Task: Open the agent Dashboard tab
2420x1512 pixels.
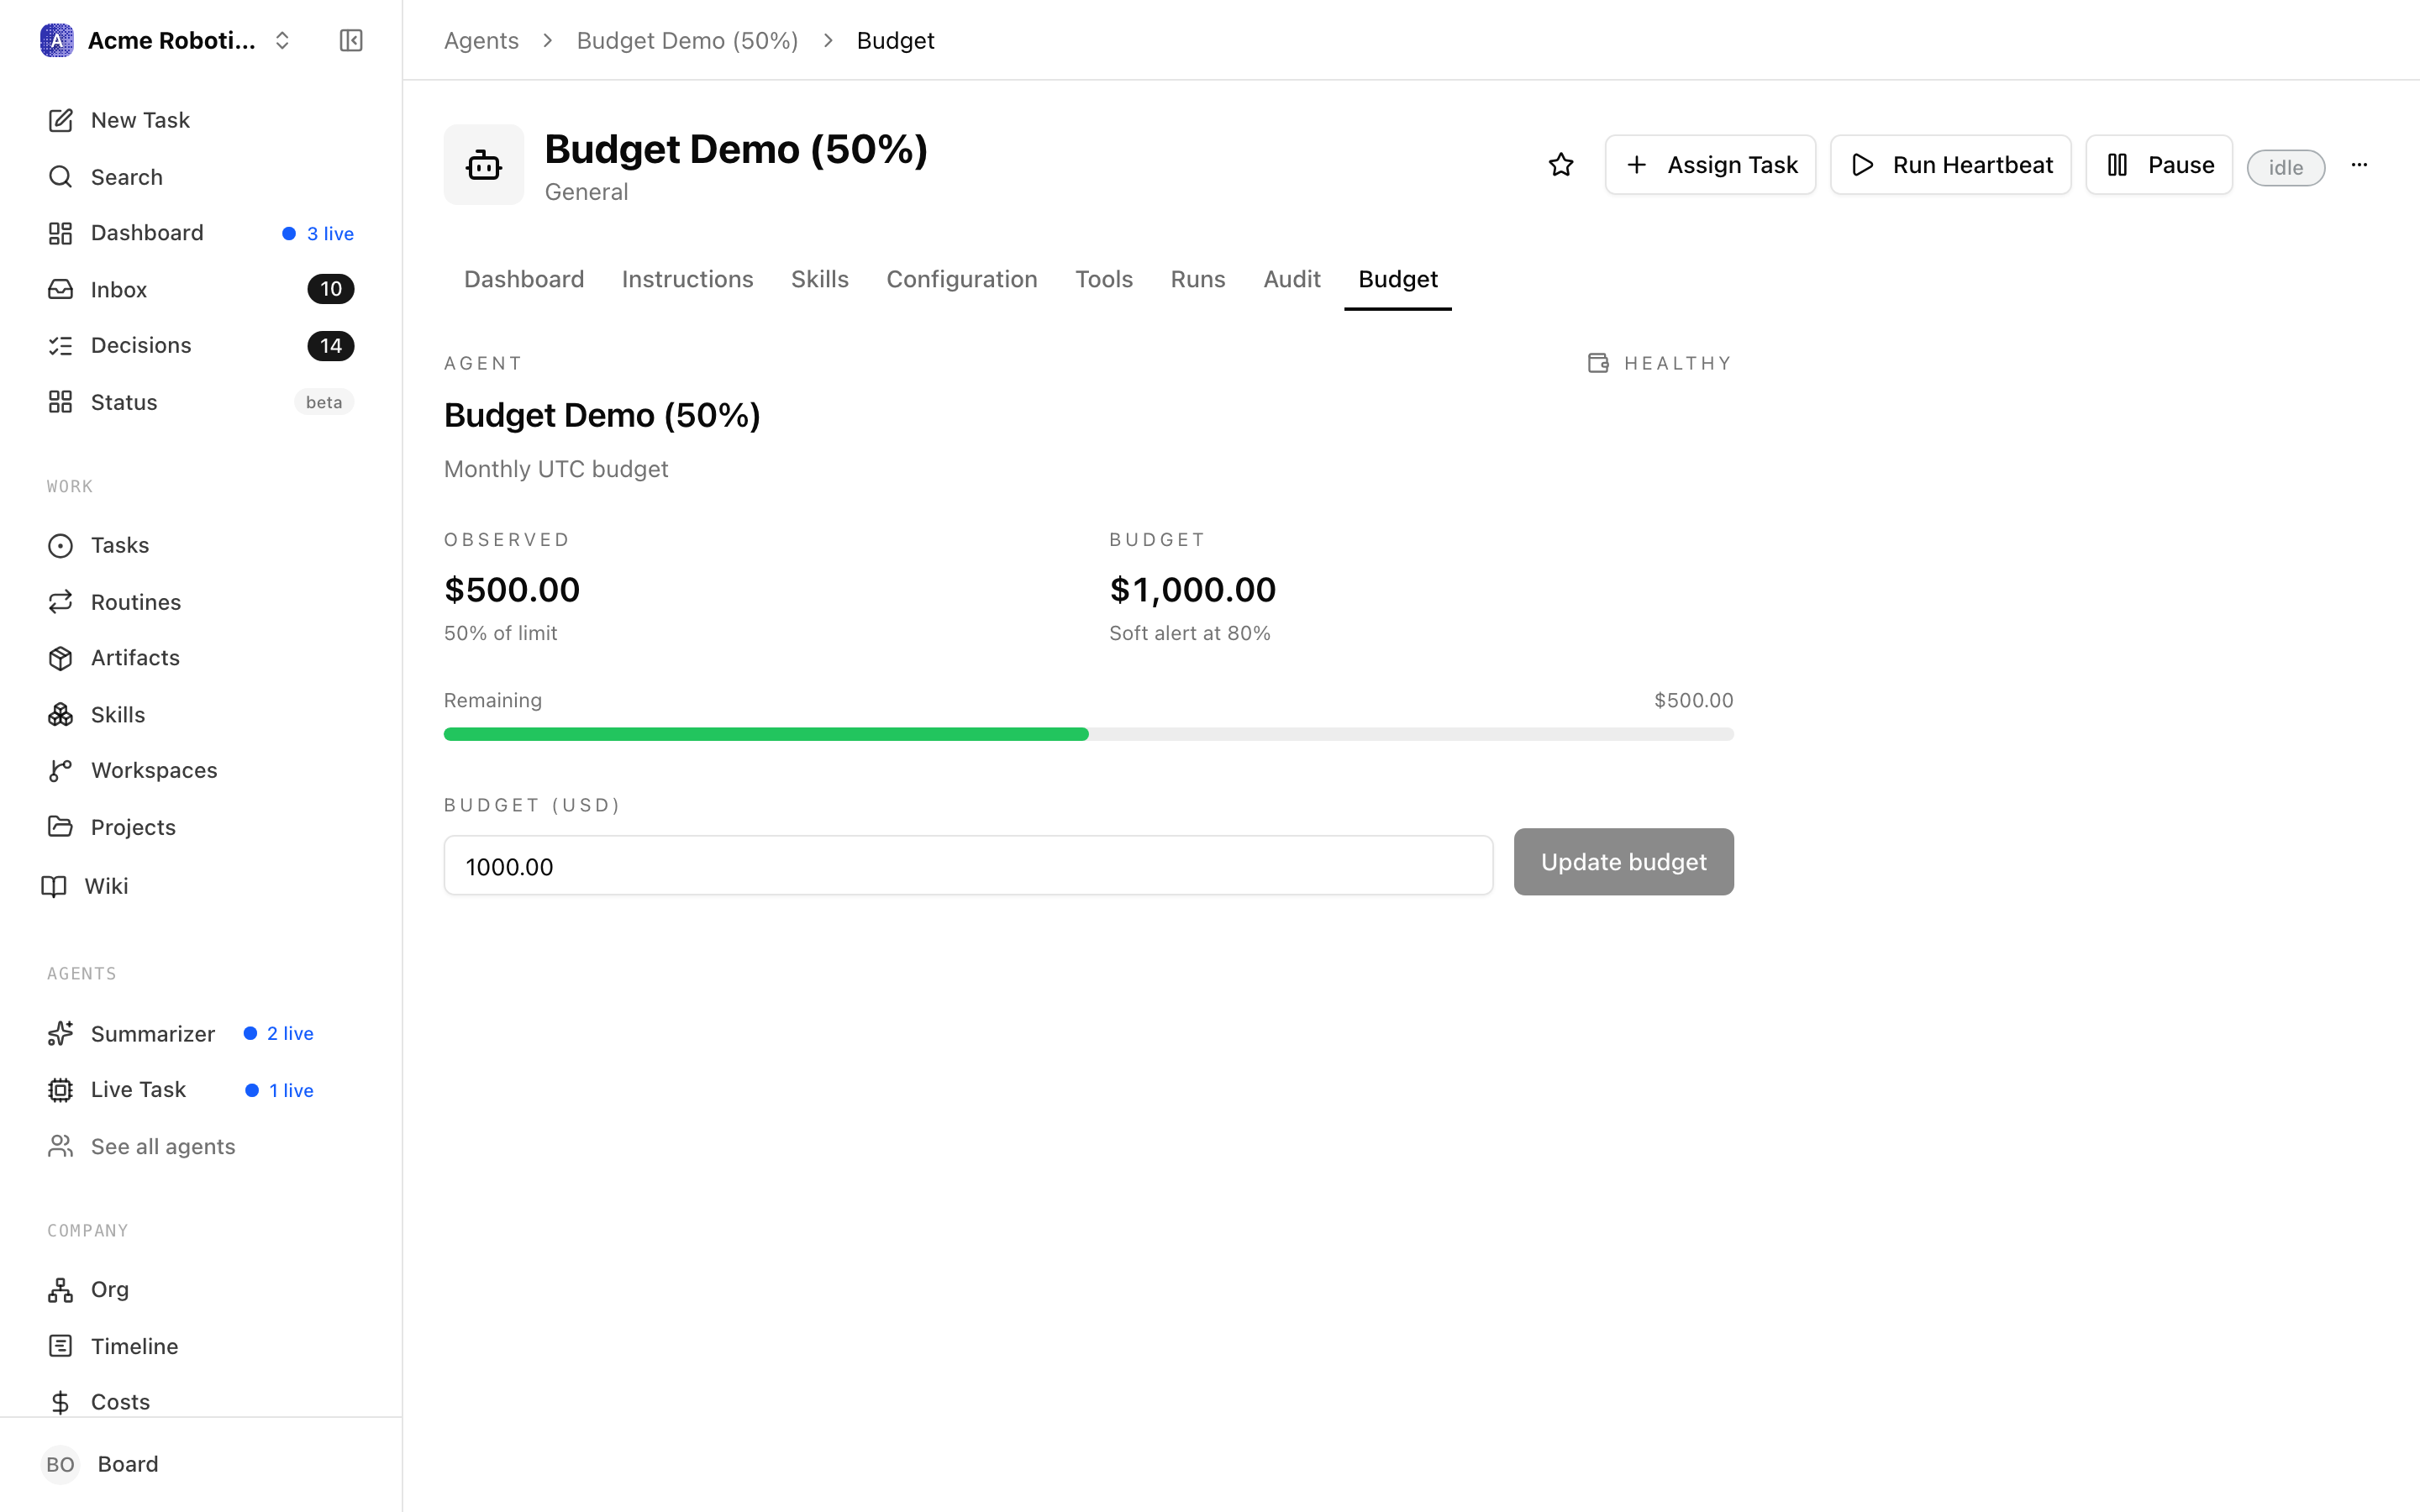Action: click(x=524, y=279)
